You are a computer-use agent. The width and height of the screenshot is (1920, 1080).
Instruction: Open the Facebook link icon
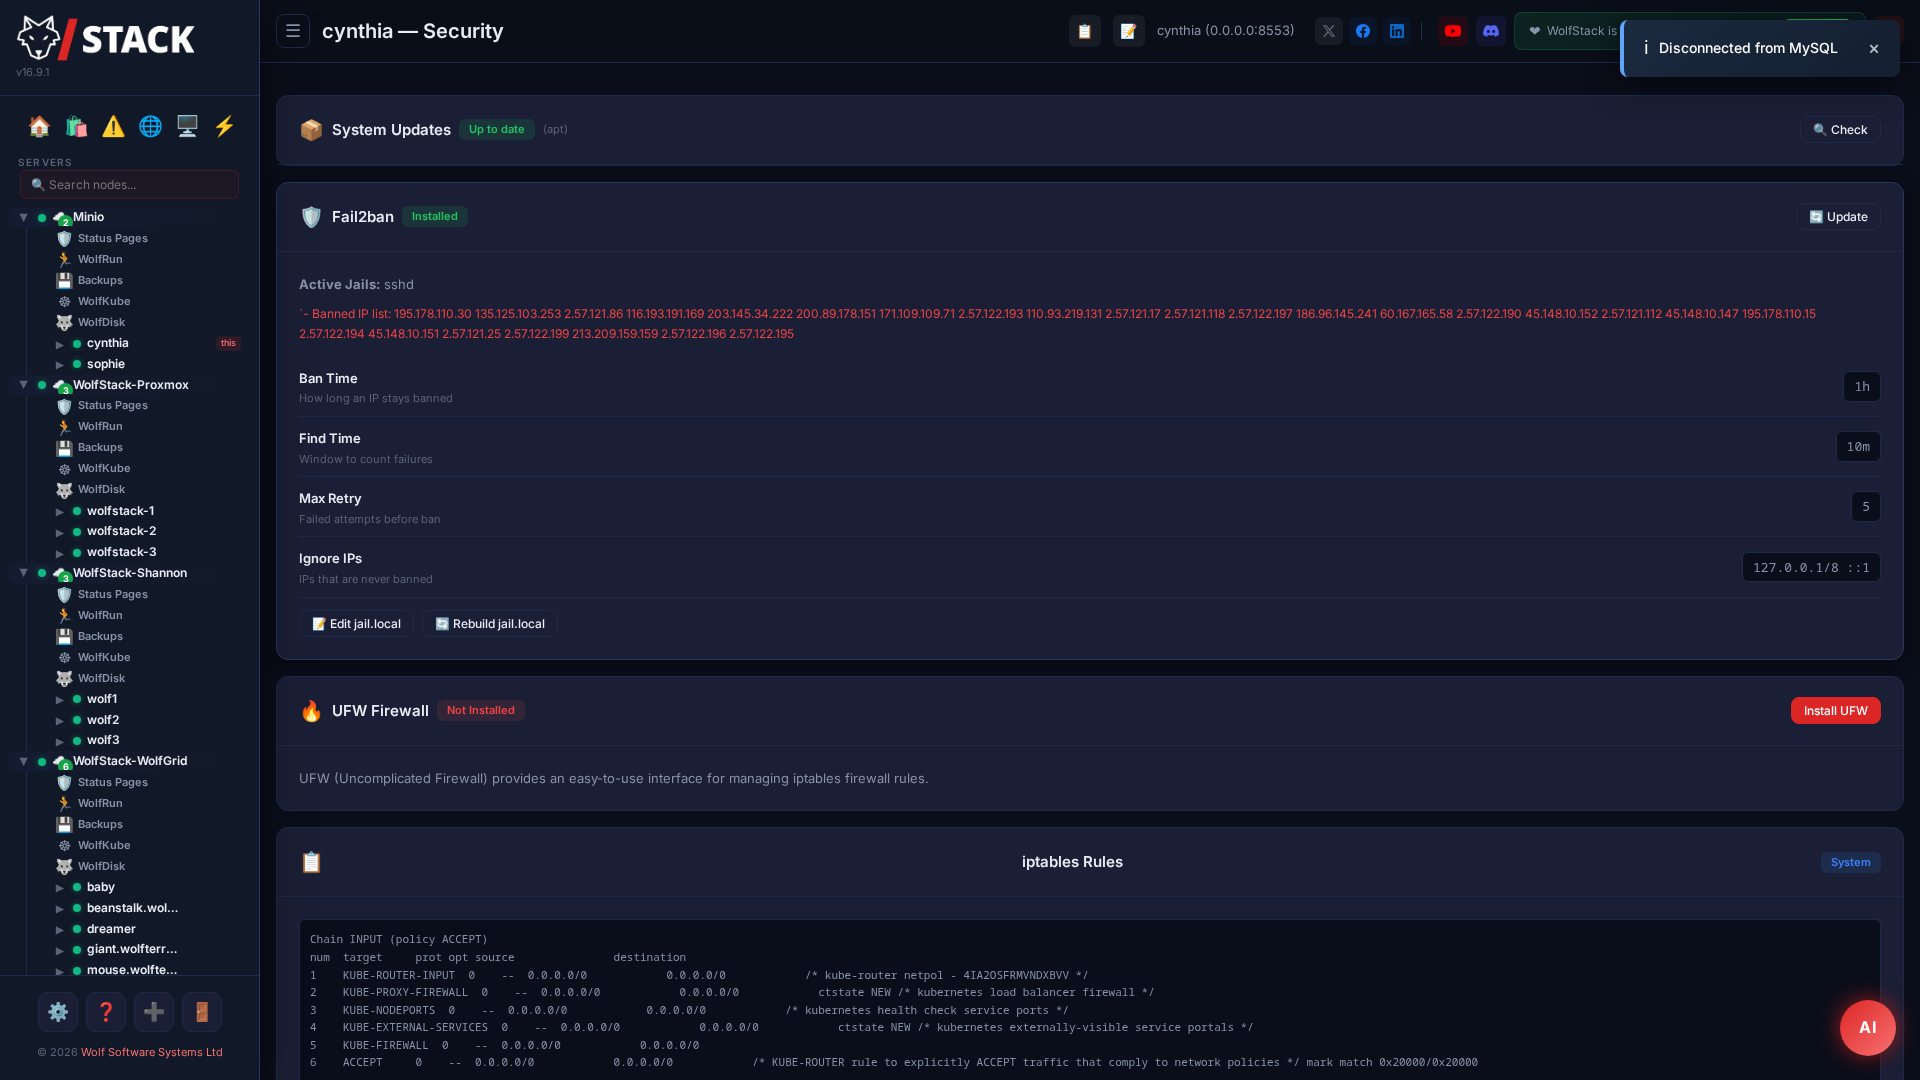(1363, 31)
